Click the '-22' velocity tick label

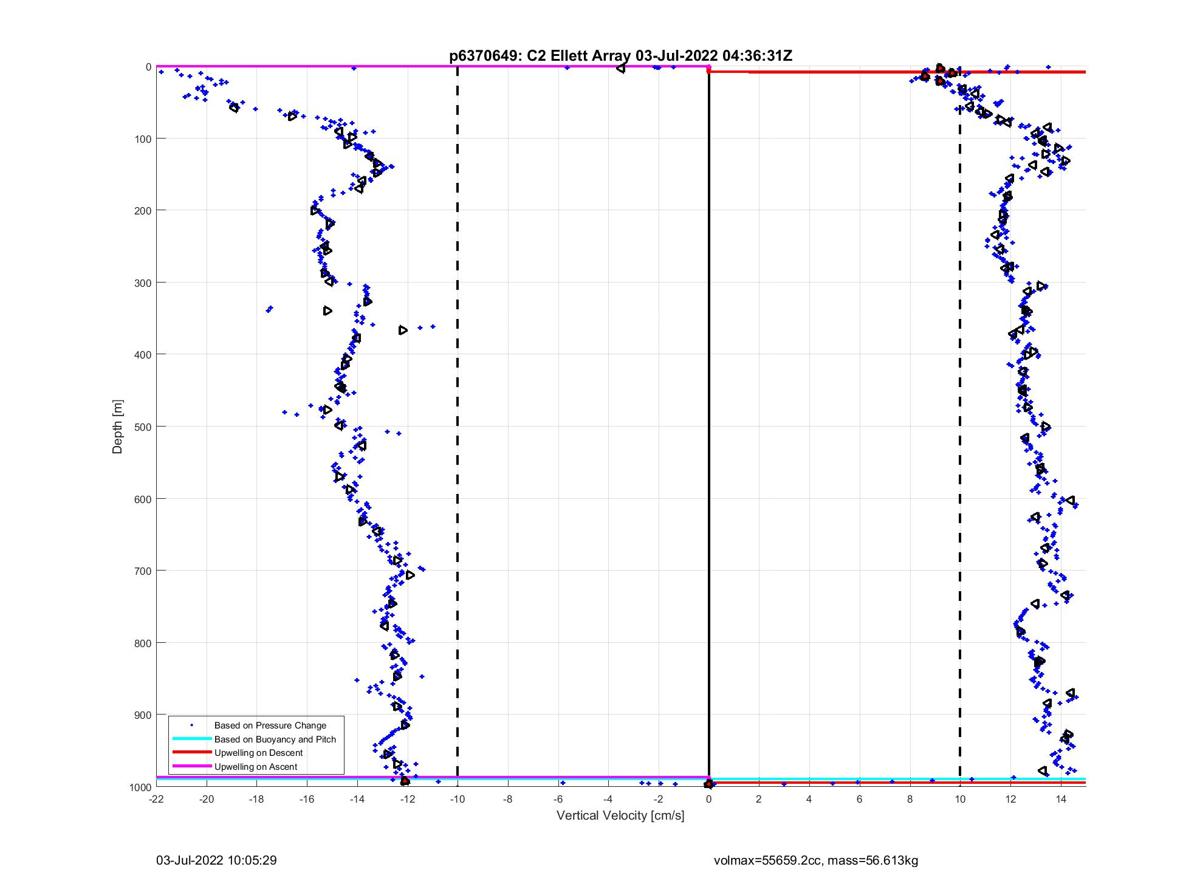(156, 799)
